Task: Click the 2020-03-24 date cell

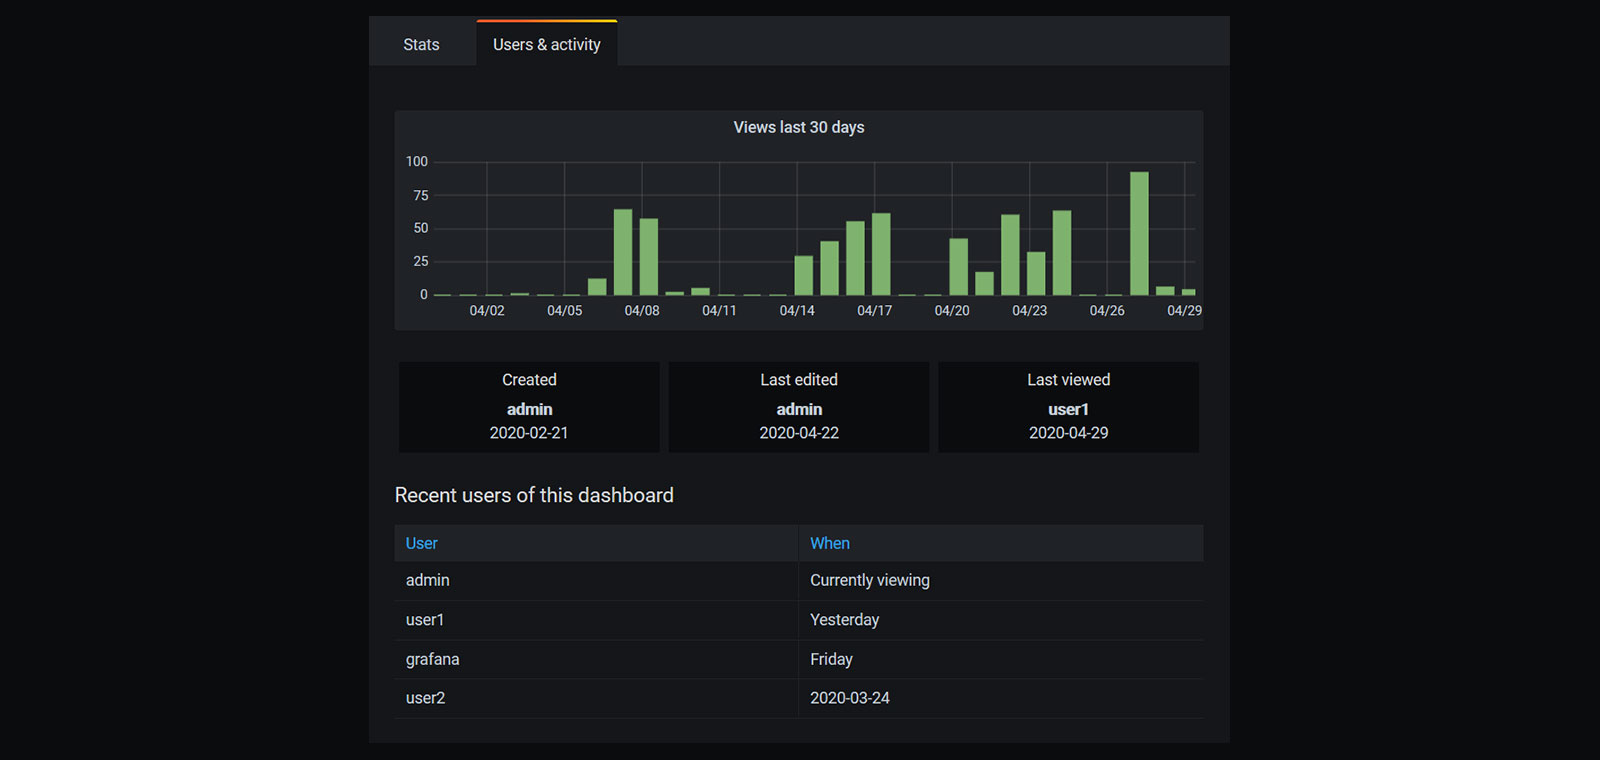Action: point(850,698)
